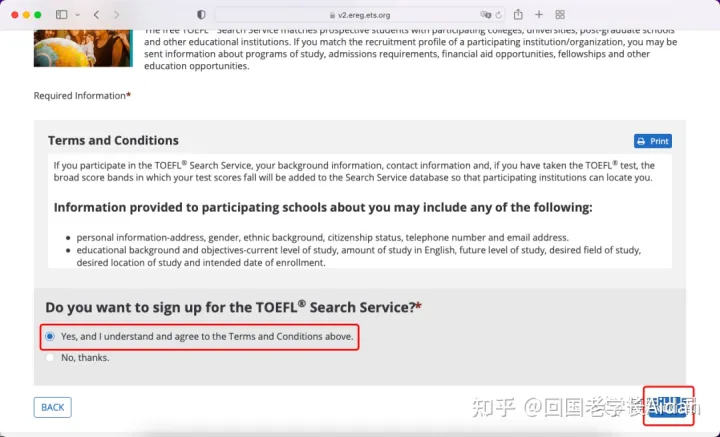Click the globe promotional image thumbnail

pyautogui.click(x=83, y=48)
